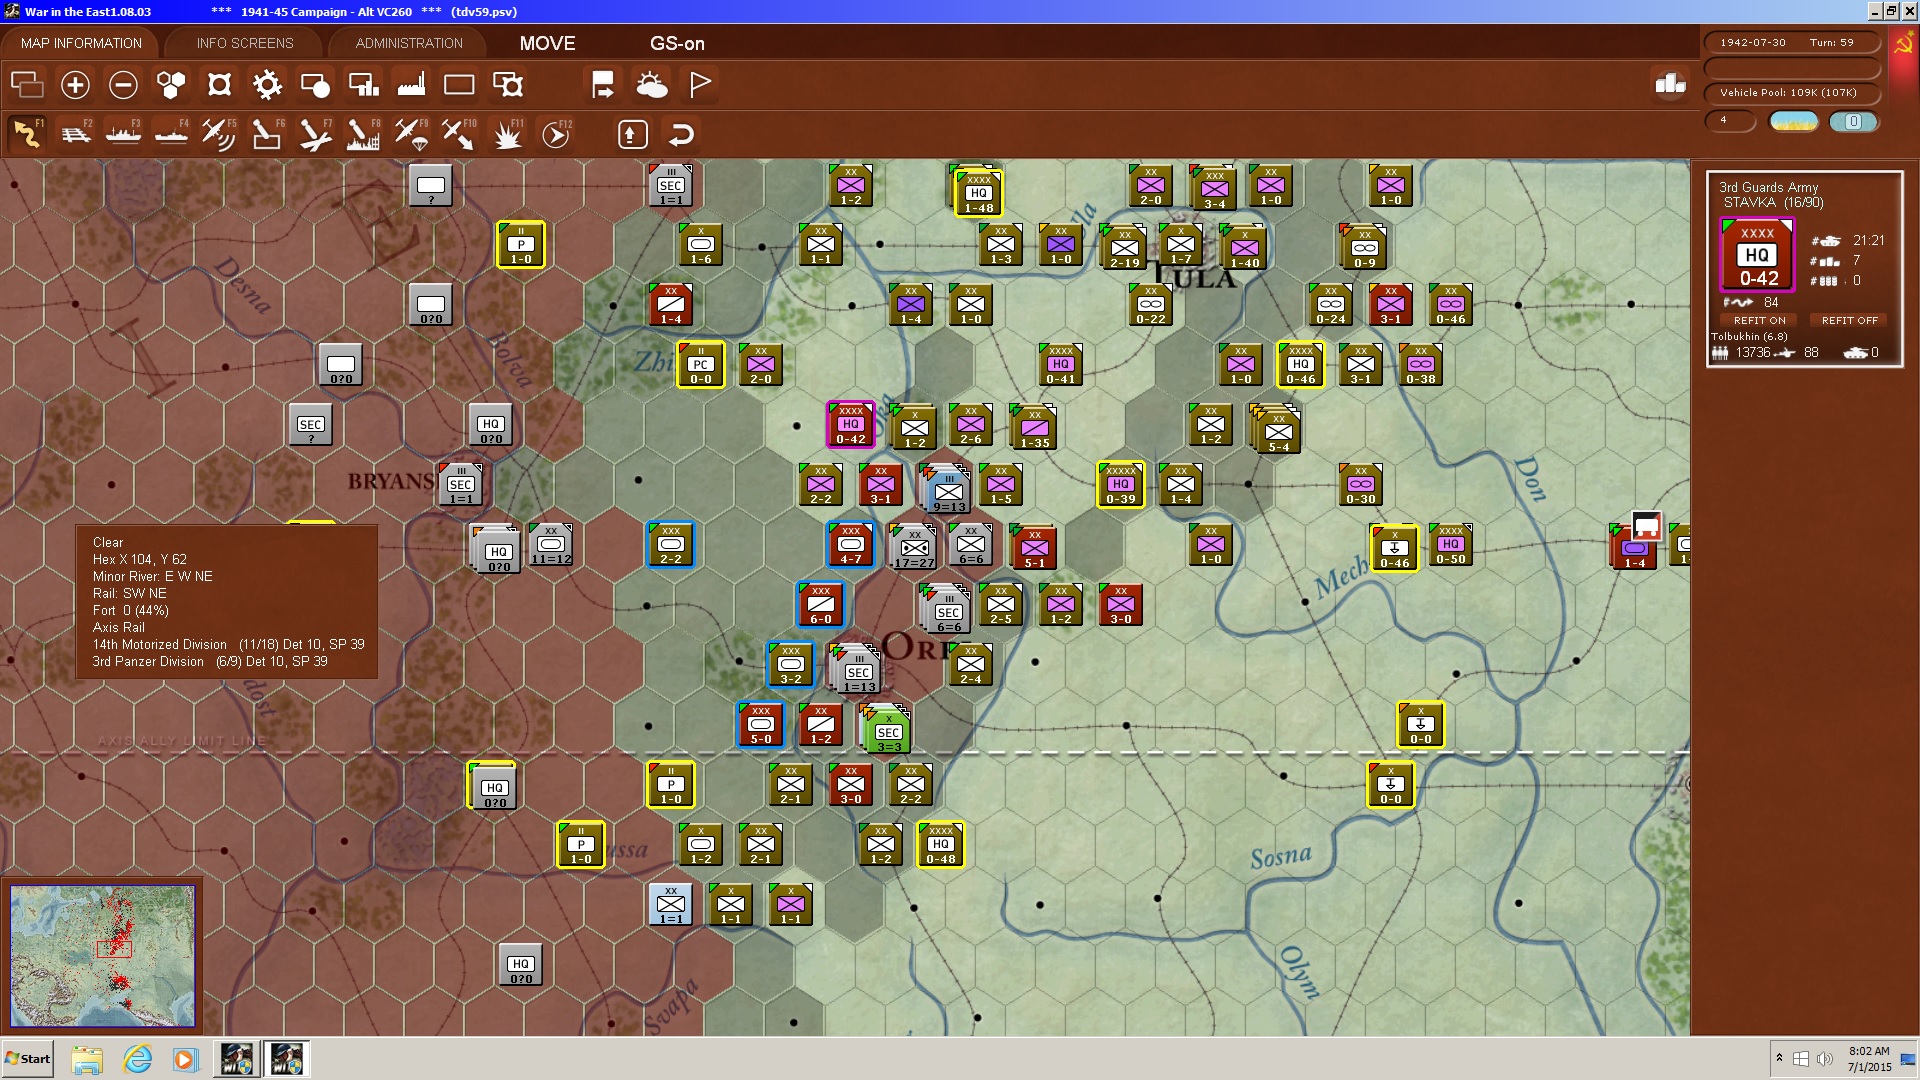
Task: Click the flag with arrow icon
Action: (x=603, y=85)
